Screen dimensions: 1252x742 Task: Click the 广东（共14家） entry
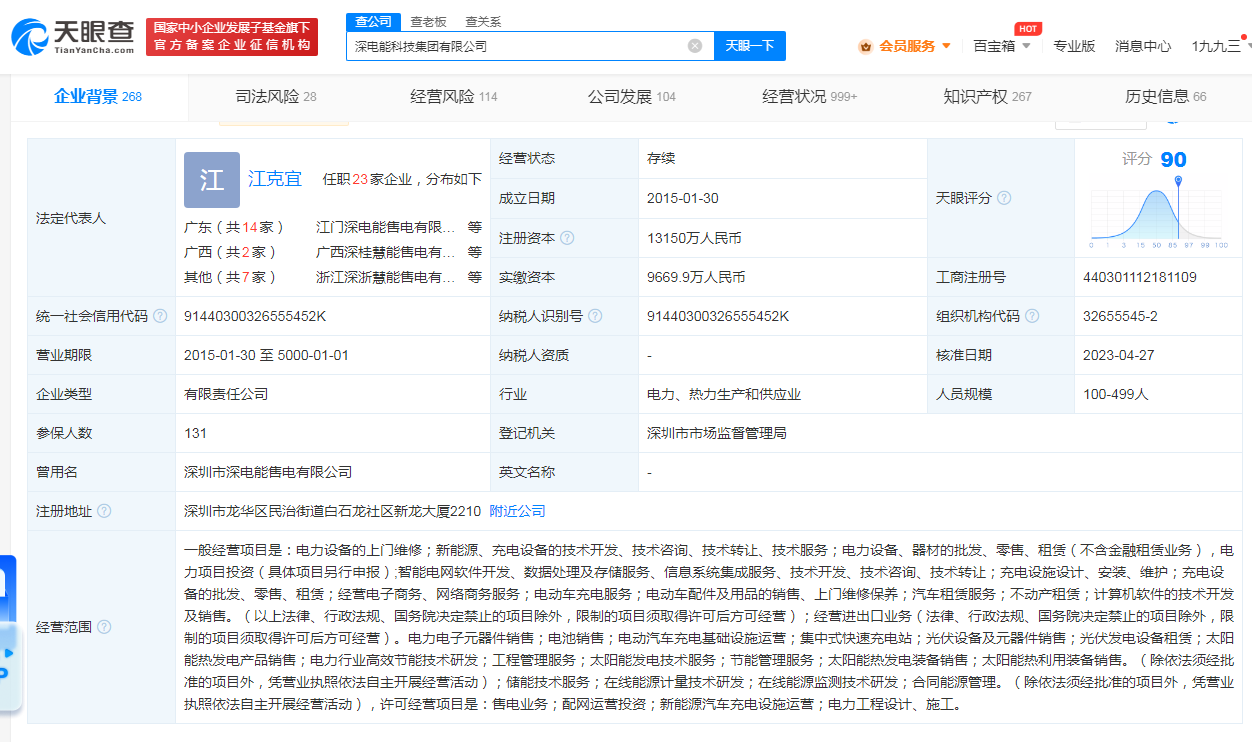coord(235,227)
